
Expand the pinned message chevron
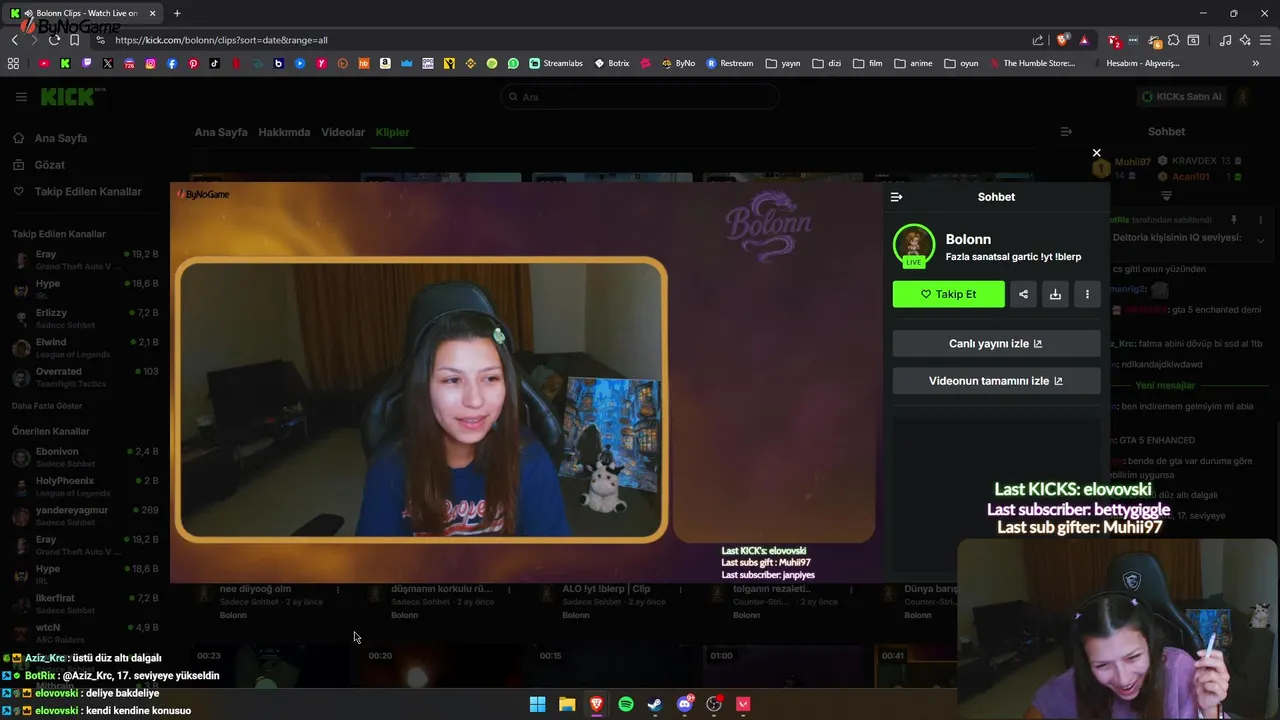coord(1260,241)
